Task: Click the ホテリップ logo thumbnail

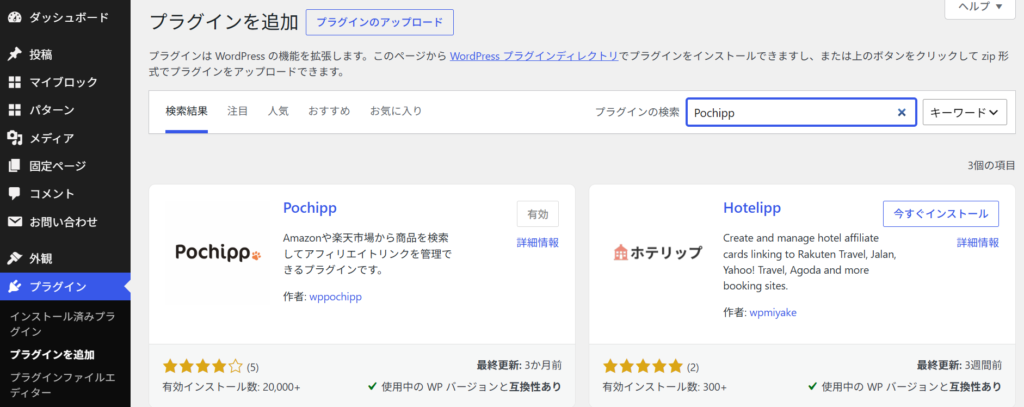Action: (658, 252)
